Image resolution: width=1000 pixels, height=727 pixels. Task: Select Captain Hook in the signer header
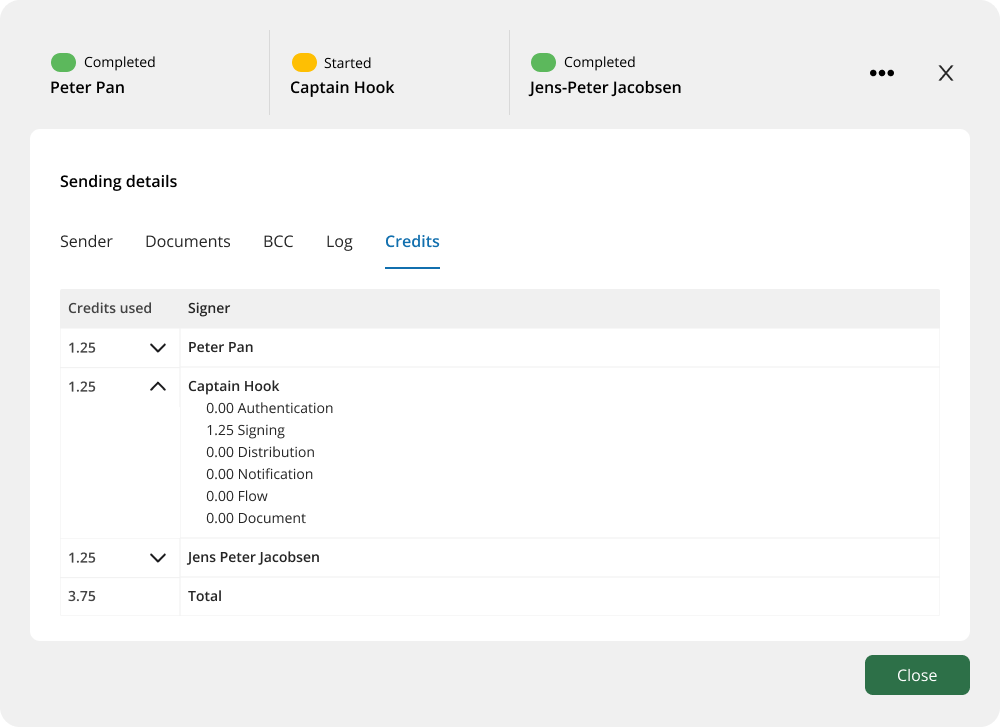pos(342,88)
